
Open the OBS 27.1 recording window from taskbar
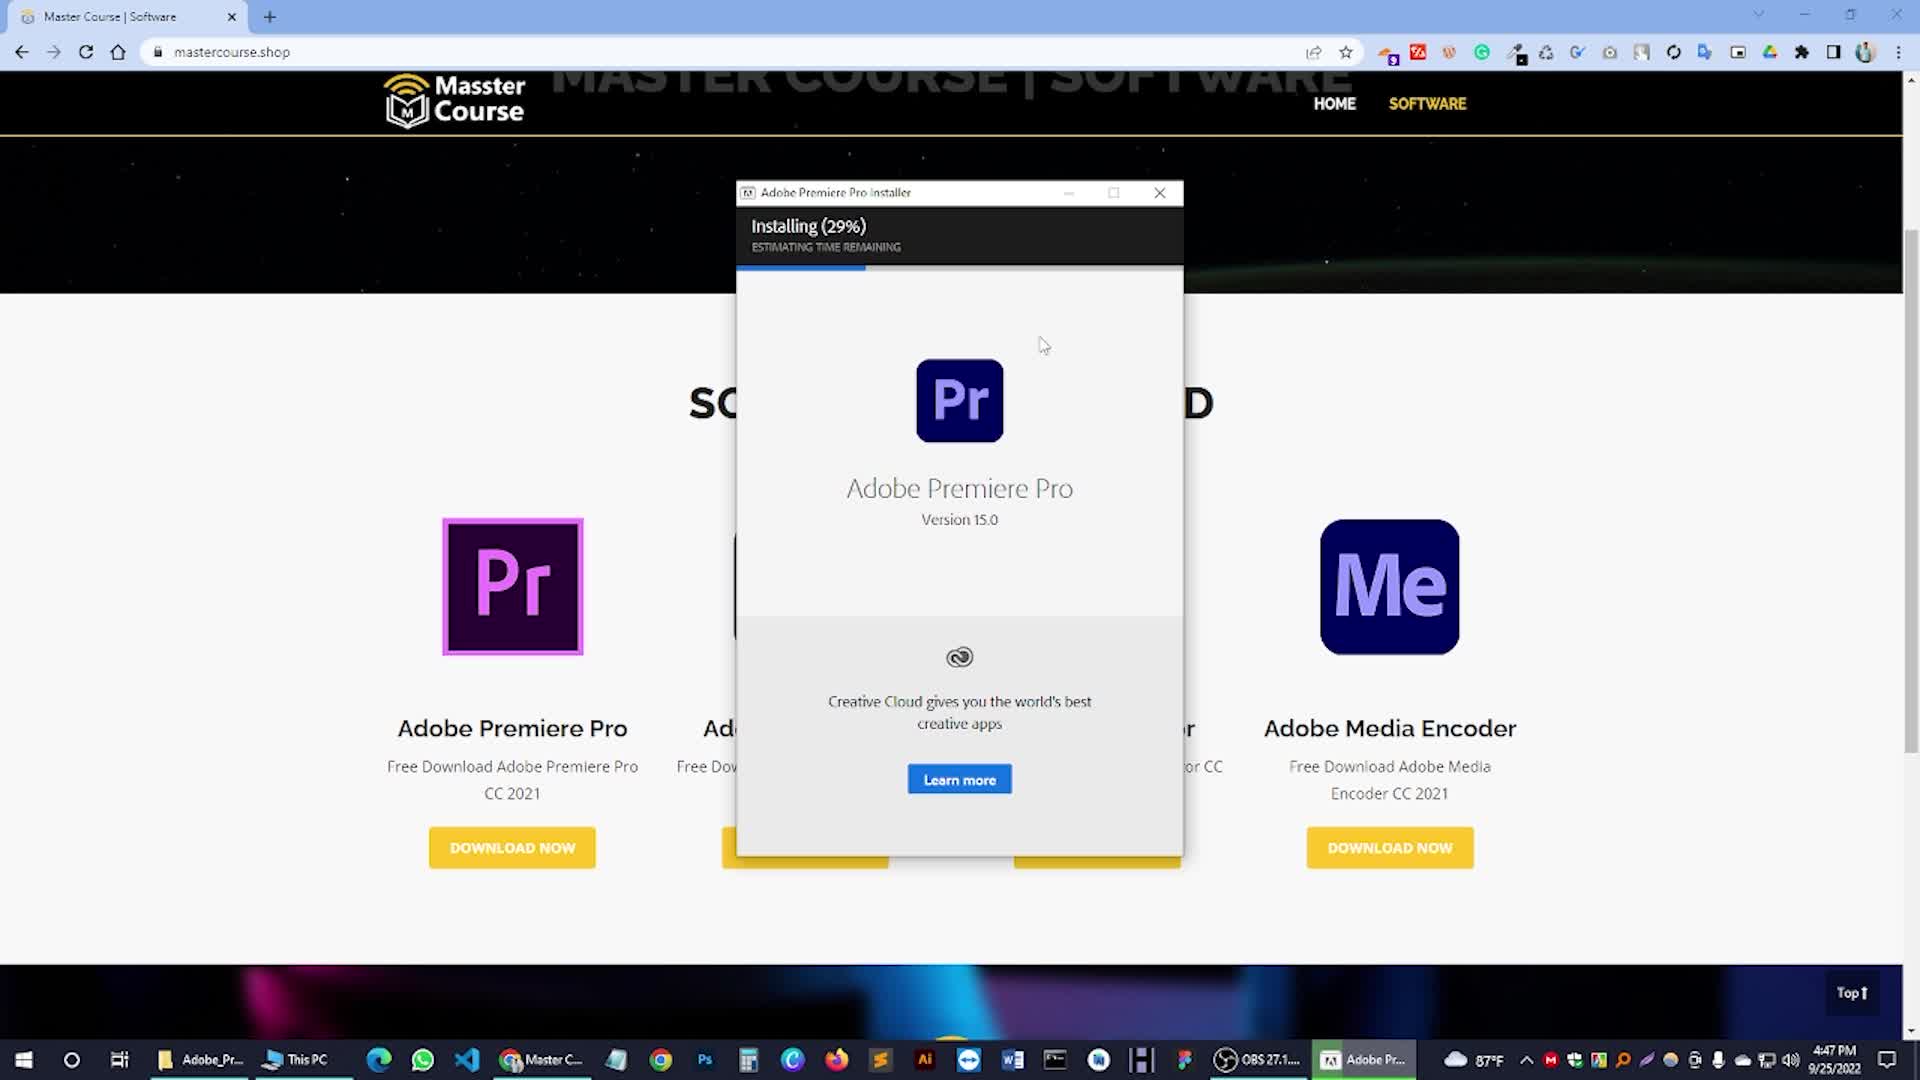(1256, 1060)
